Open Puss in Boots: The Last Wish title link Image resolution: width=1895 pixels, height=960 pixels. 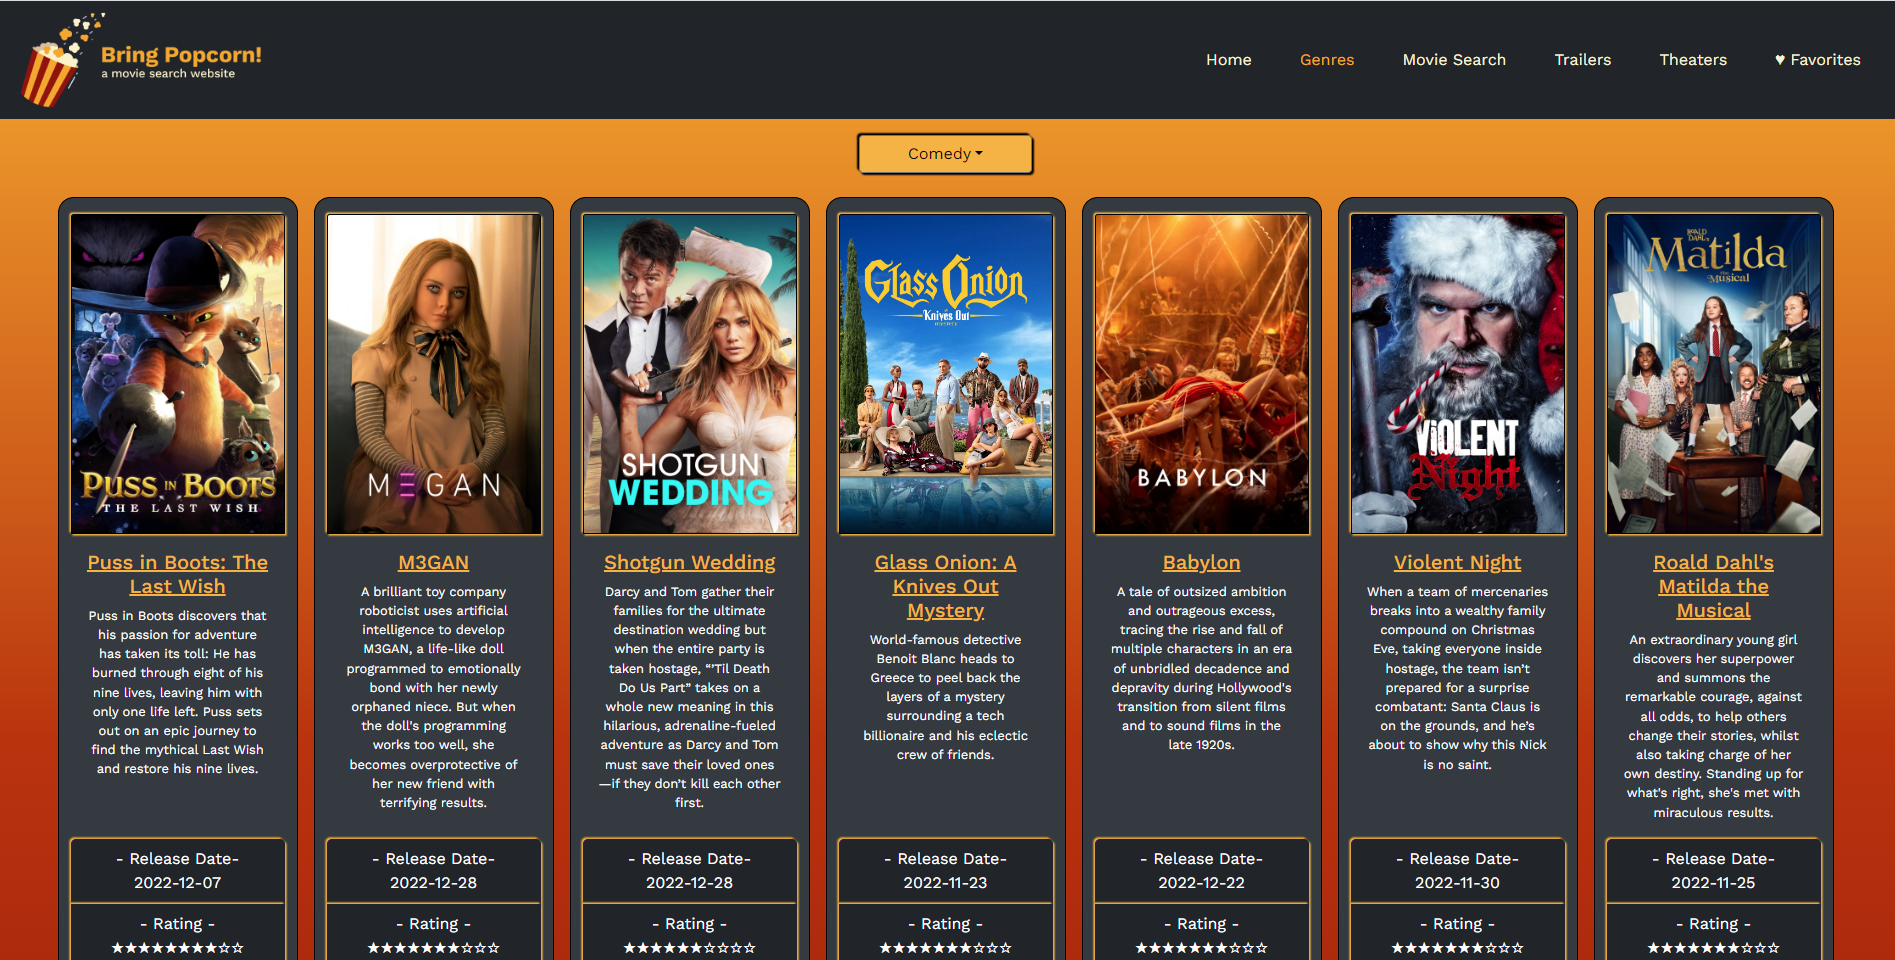(x=178, y=574)
